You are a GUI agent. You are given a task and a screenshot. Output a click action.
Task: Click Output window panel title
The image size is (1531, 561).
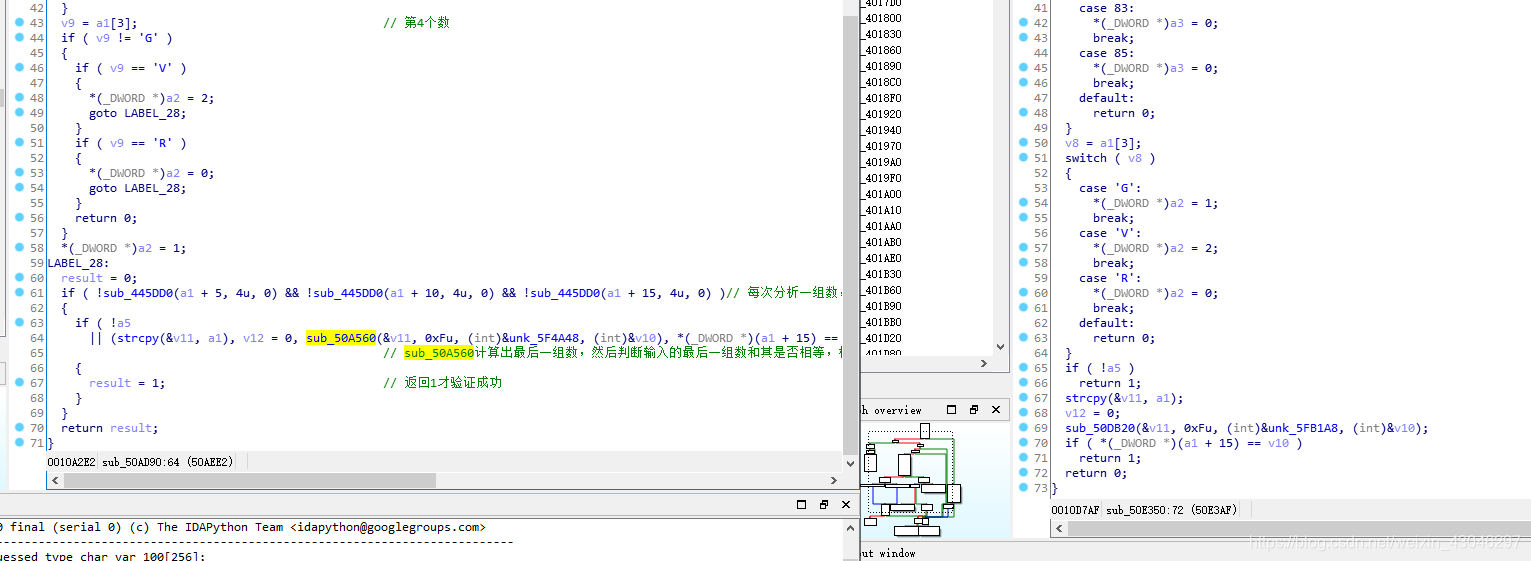pos(888,552)
